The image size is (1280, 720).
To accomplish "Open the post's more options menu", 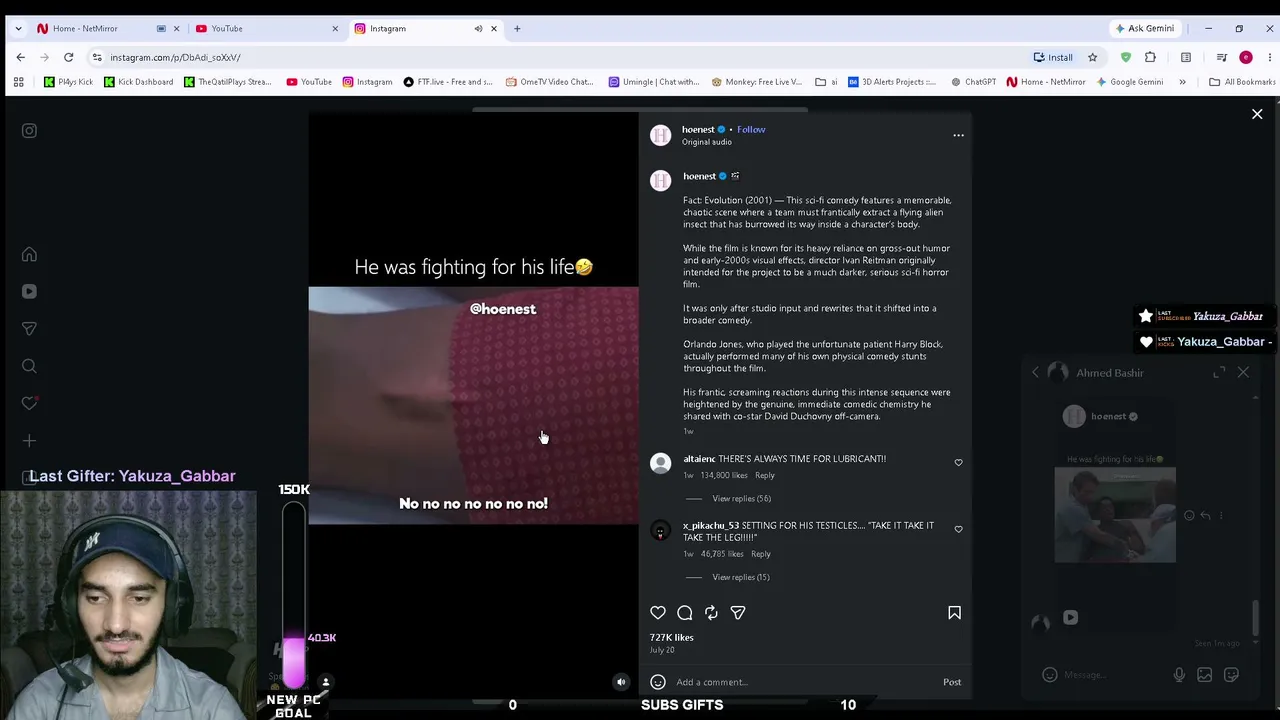I will pyautogui.click(x=958, y=135).
